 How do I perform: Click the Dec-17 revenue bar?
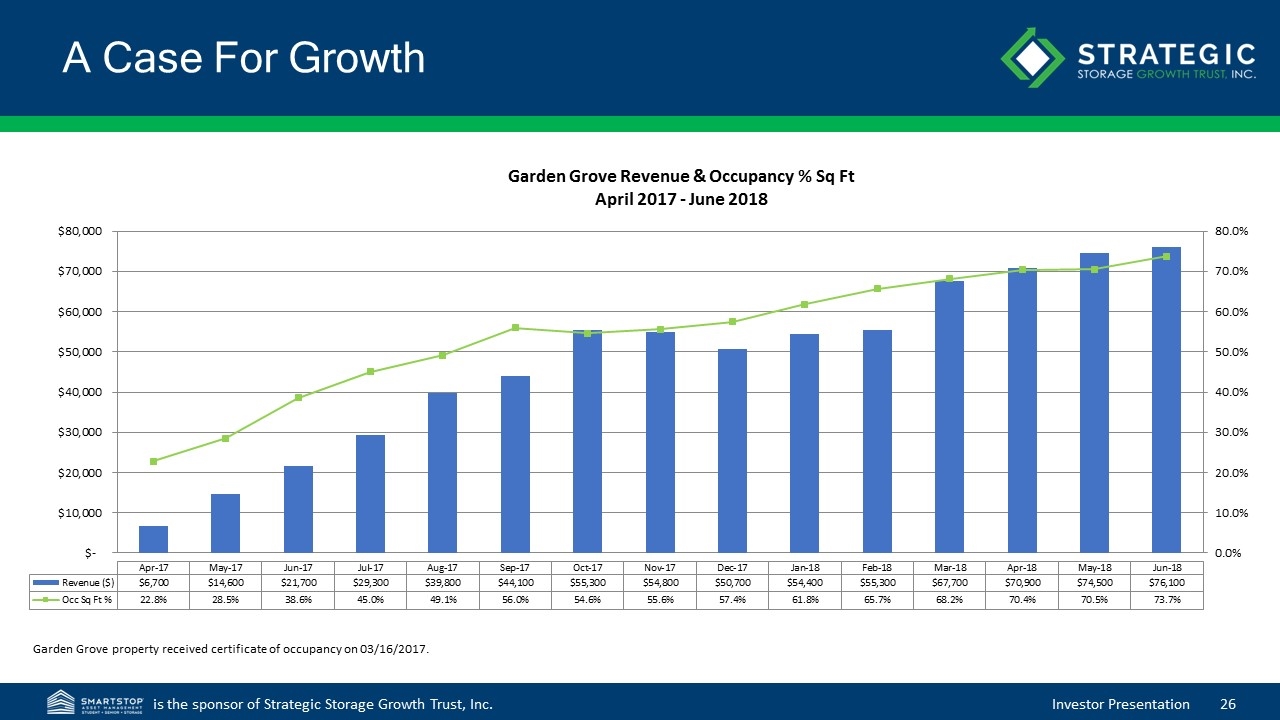tap(732, 450)
